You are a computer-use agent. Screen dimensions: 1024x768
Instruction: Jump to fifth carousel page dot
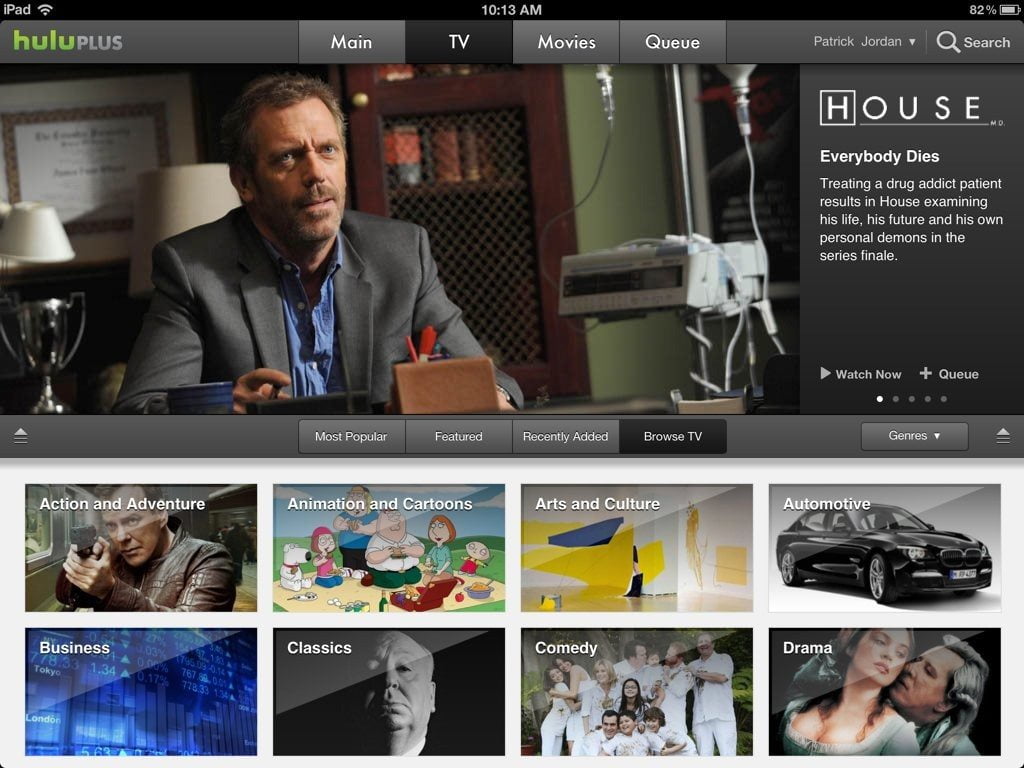tap(944, 399)
